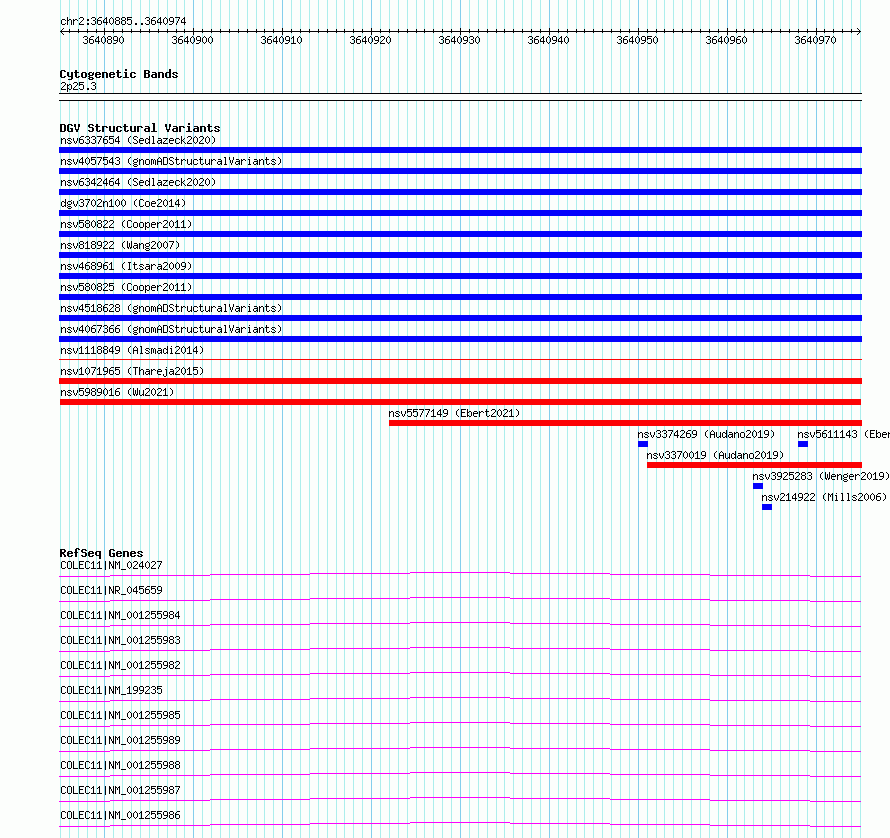Open nsv580825 (Cooper2011) variant
The height and width of the screenshot is (838, 890).
126,287
